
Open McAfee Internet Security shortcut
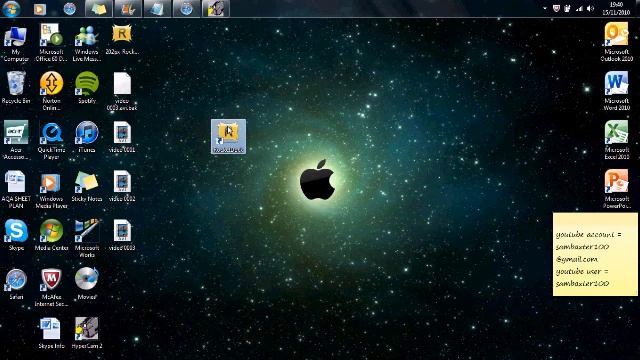(x=51, y=287)
